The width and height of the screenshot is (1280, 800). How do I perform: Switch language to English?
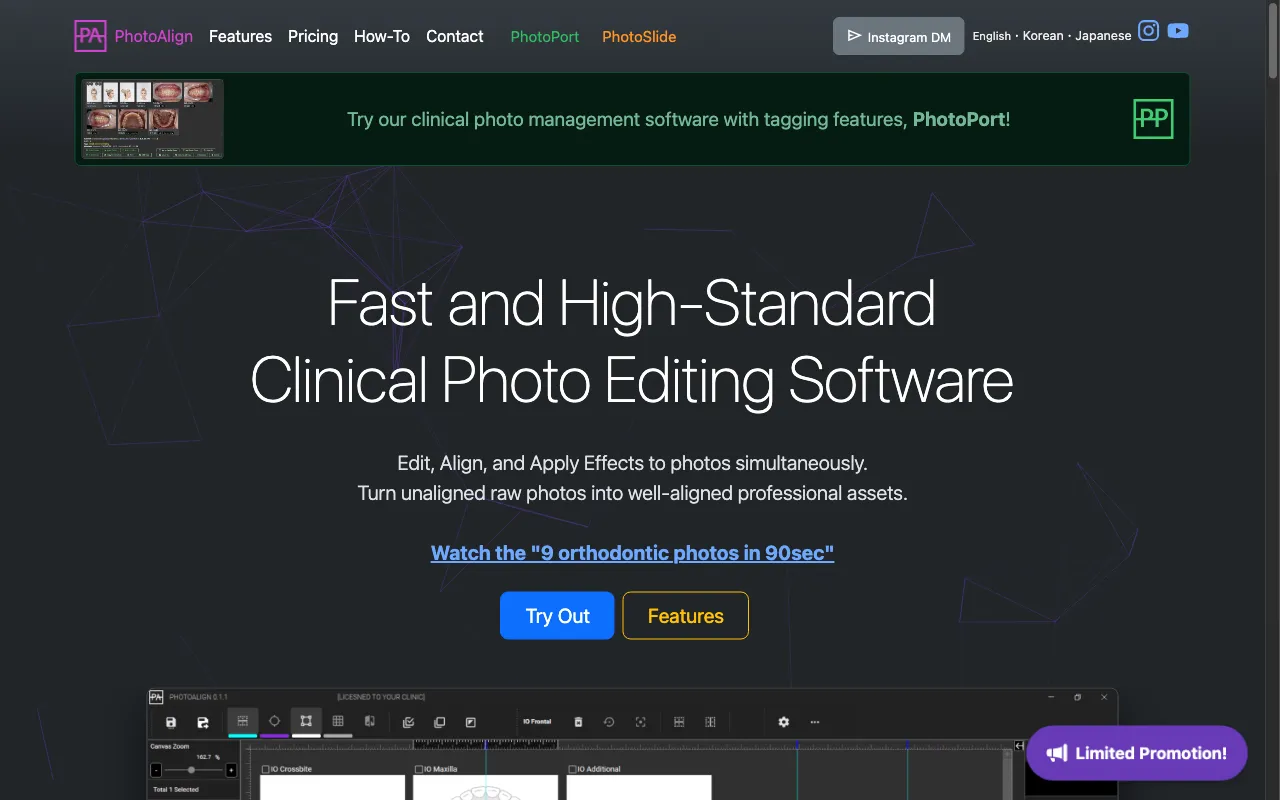pyautogui.click(x=992, y=36)
